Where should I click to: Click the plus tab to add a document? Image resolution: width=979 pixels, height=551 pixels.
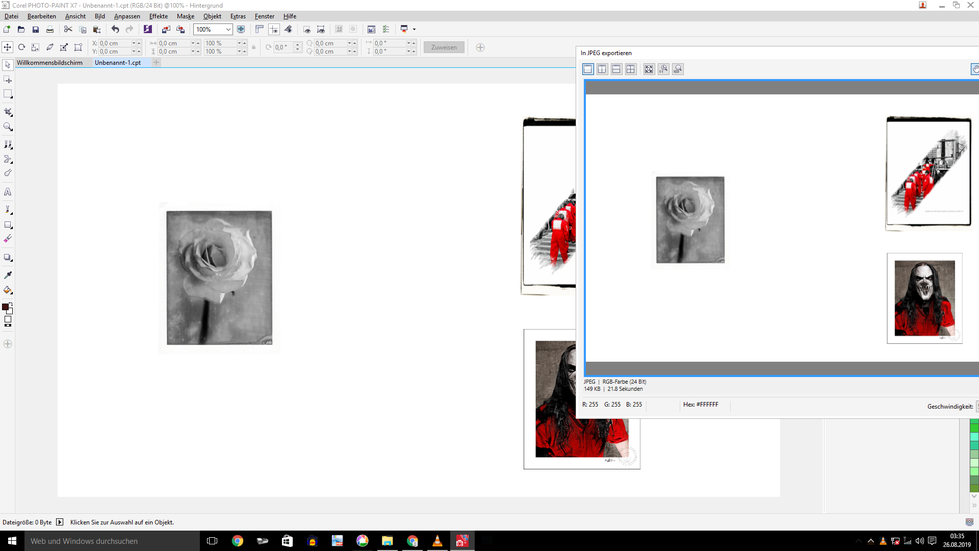tap(156, 62)
